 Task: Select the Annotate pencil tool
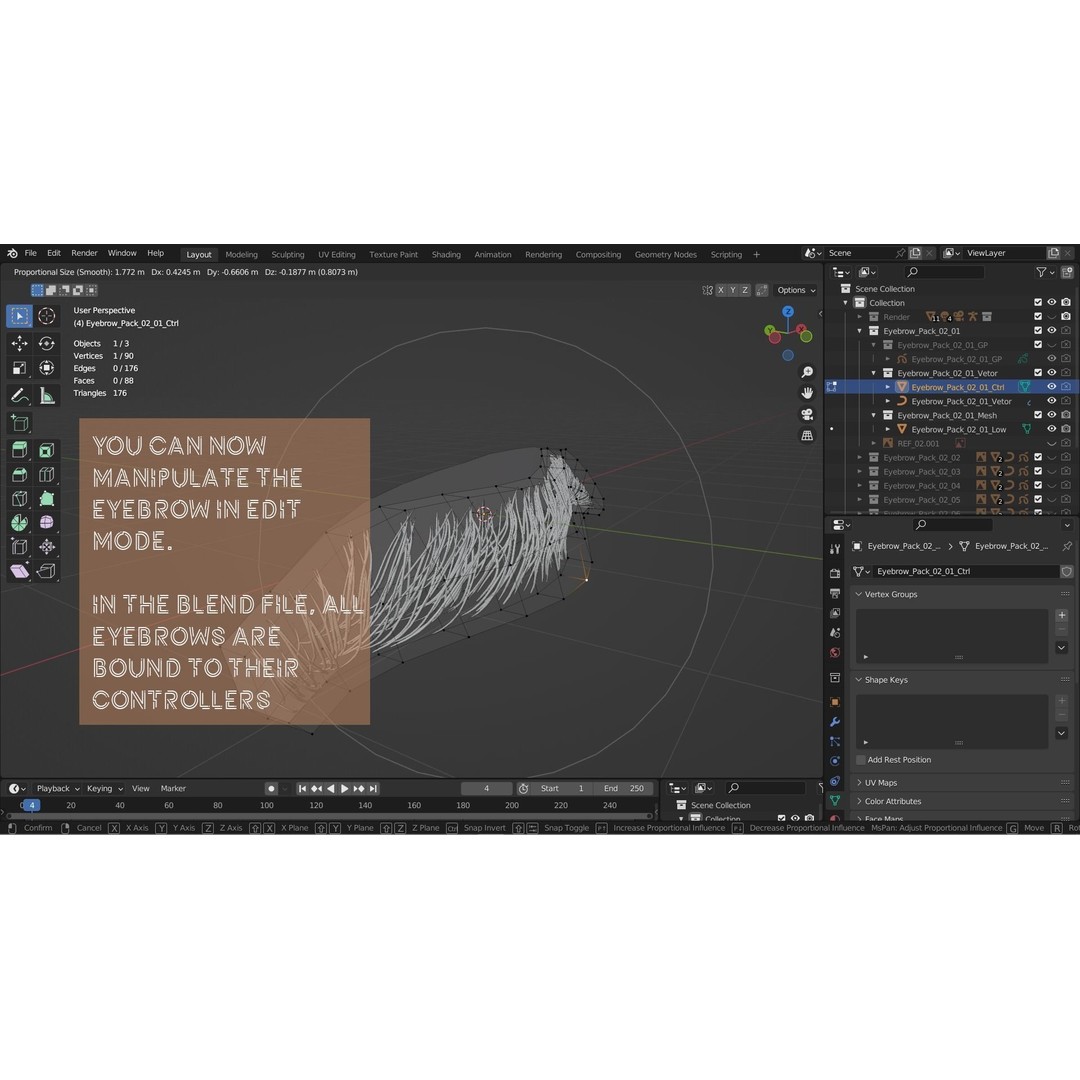pos(19,395)
